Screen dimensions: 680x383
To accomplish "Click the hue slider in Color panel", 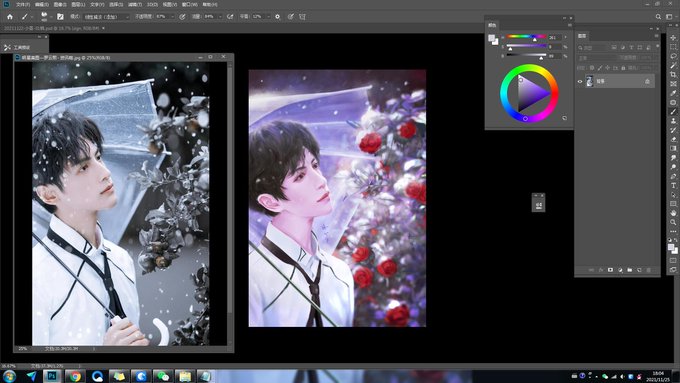I will pos(526,36).
